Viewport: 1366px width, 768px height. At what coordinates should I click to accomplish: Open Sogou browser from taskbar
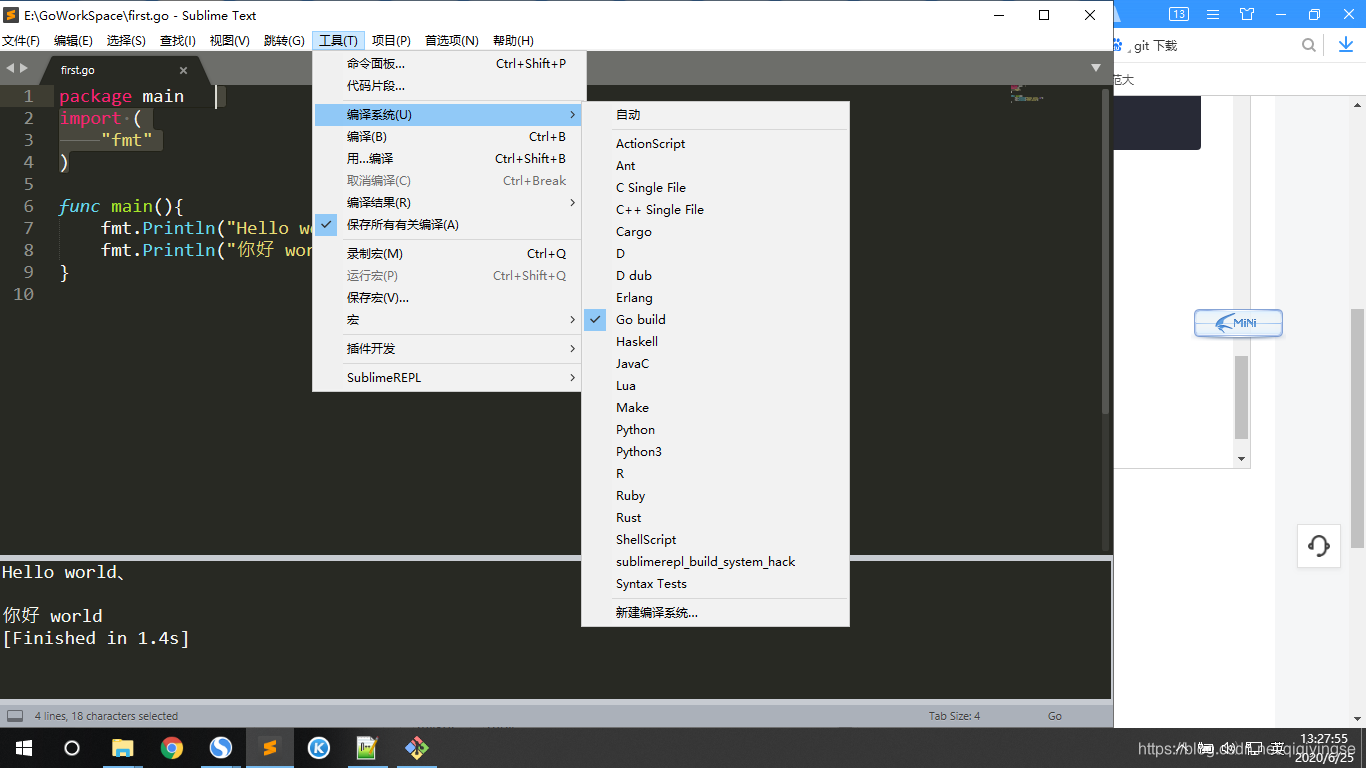(x=220, y=748)
